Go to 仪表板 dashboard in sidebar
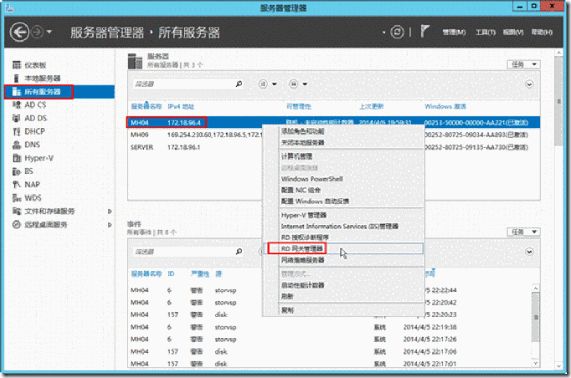The image size is (571, 378). [35, 65]
